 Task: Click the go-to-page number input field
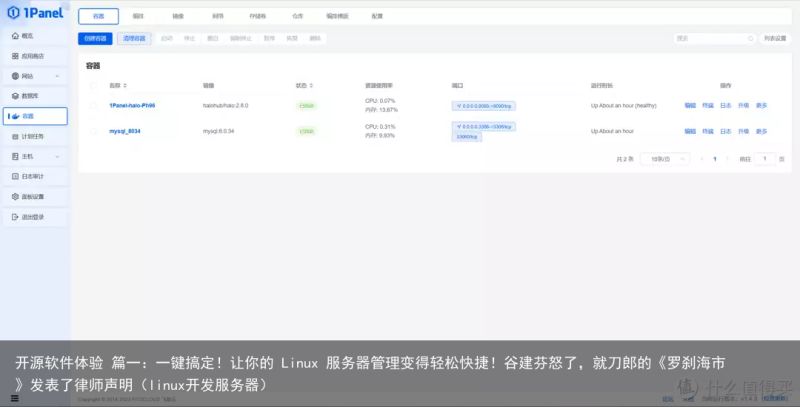click(x=764, y=159)
